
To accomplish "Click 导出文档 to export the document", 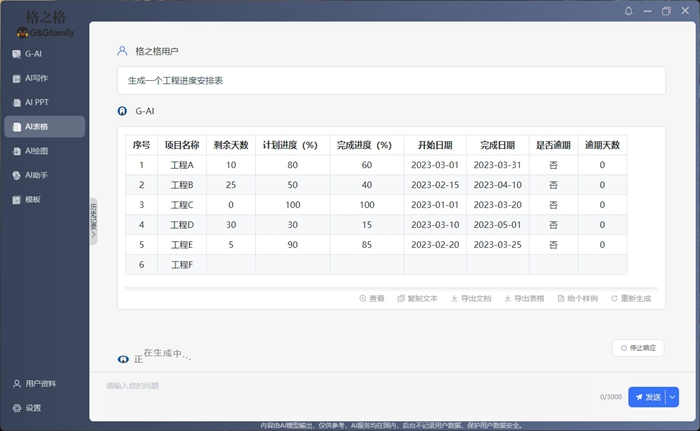I will click(471, 298).
